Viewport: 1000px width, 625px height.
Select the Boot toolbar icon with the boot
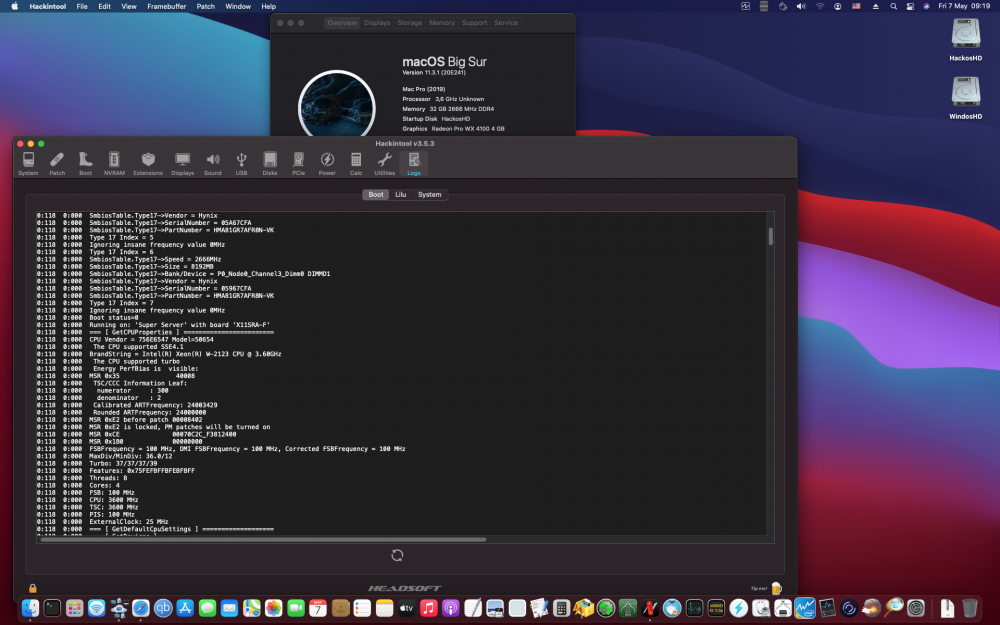coord(85,163)
